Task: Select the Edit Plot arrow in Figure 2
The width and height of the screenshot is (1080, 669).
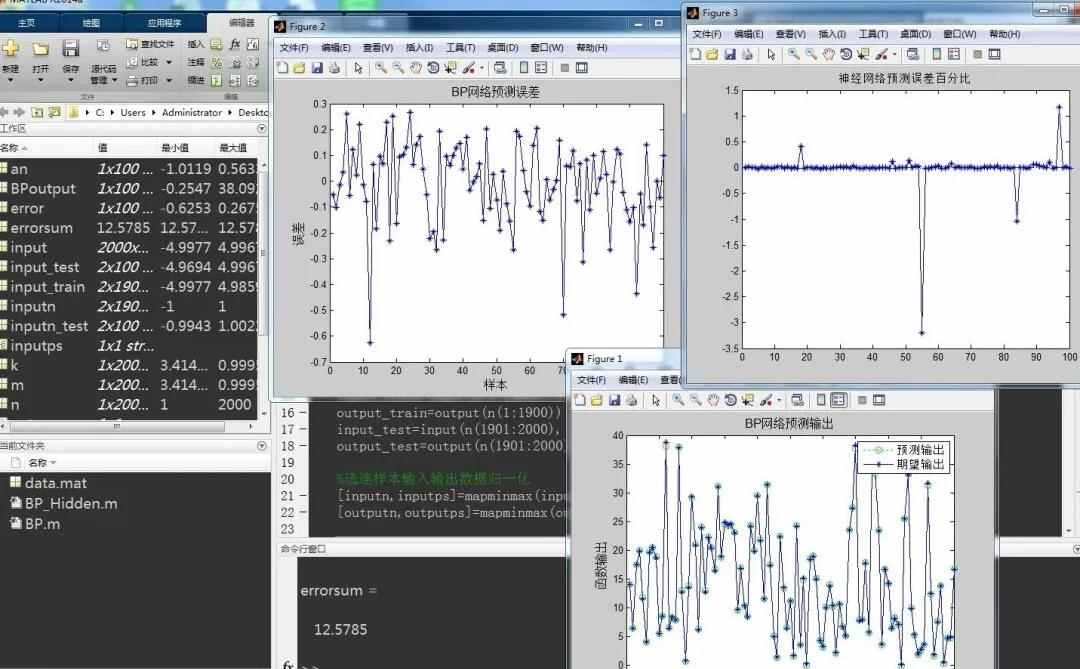Action: (x=359, y=68)
